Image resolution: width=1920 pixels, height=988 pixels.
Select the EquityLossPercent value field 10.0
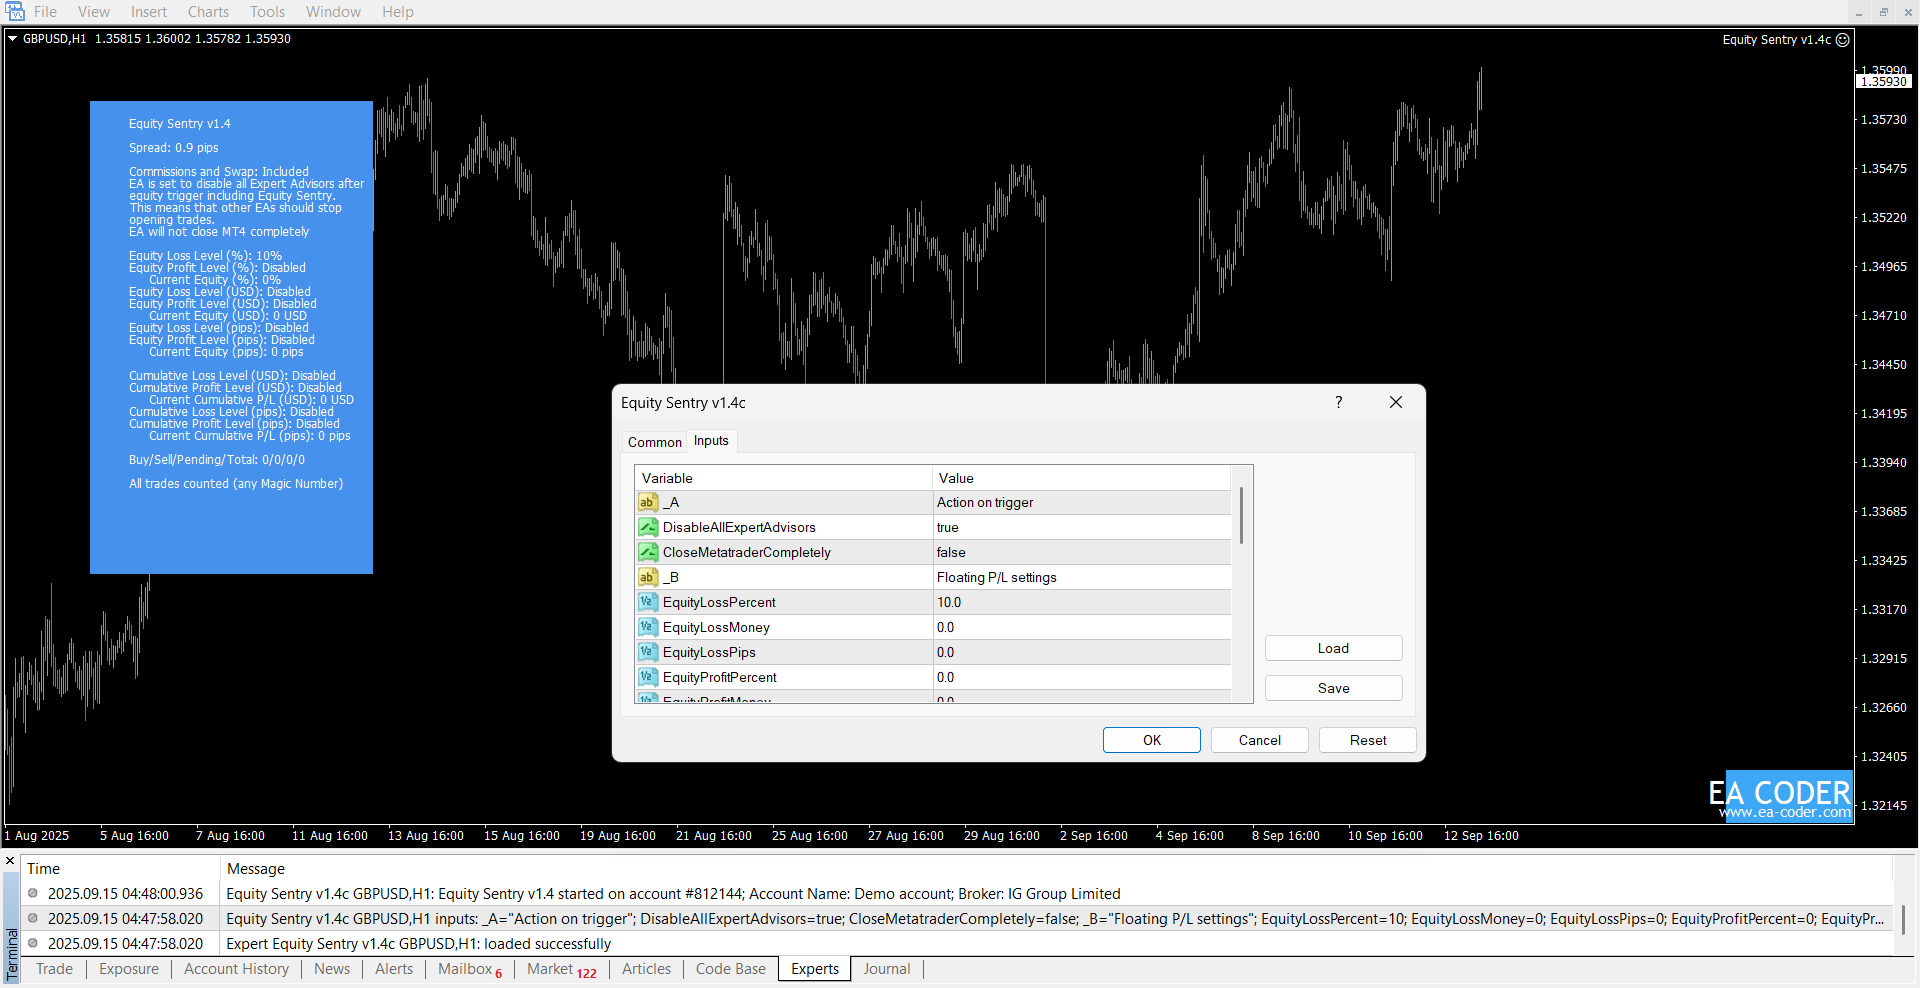[1080, 602]
